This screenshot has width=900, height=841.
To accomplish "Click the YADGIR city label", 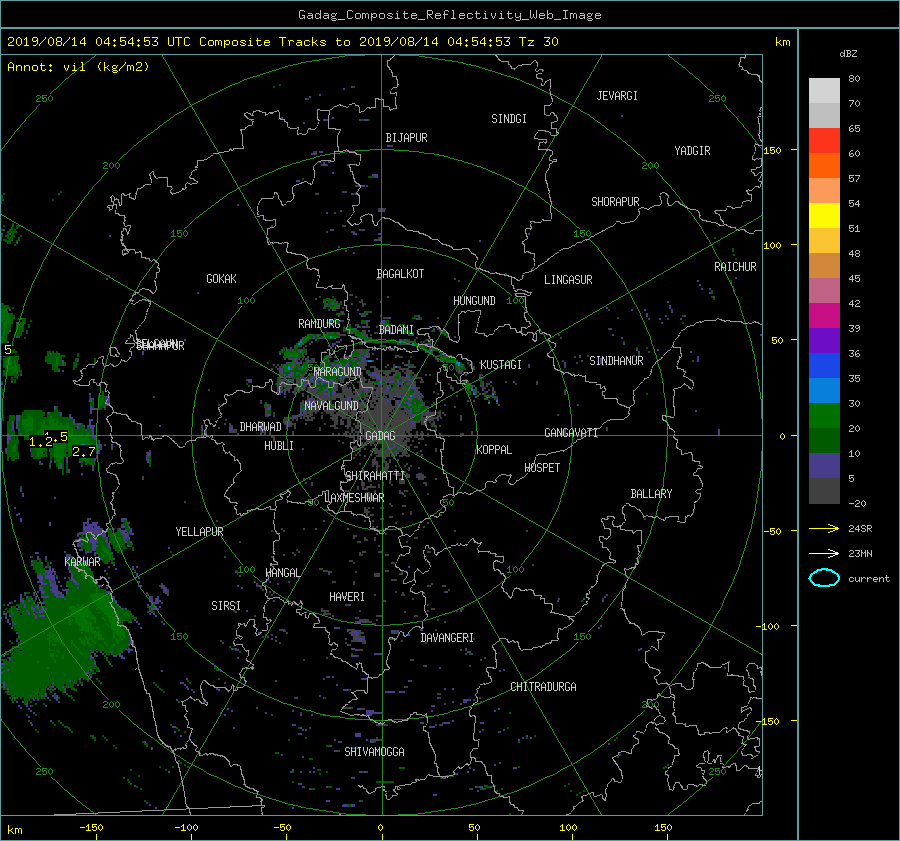I will (x=692, y=151).
